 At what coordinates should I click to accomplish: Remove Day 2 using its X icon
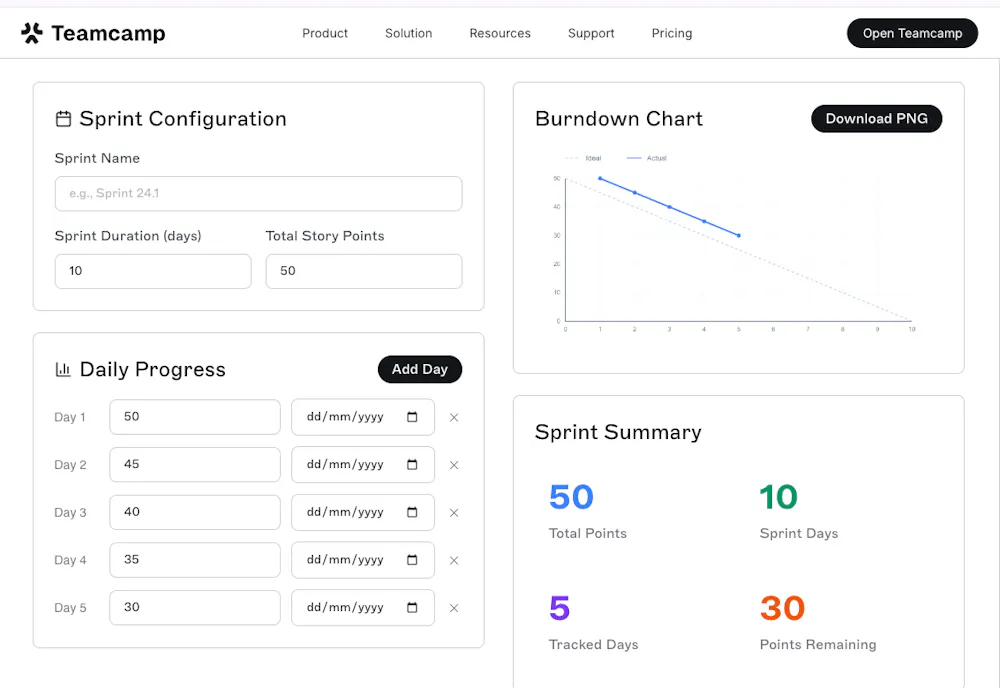pos(454,464)
